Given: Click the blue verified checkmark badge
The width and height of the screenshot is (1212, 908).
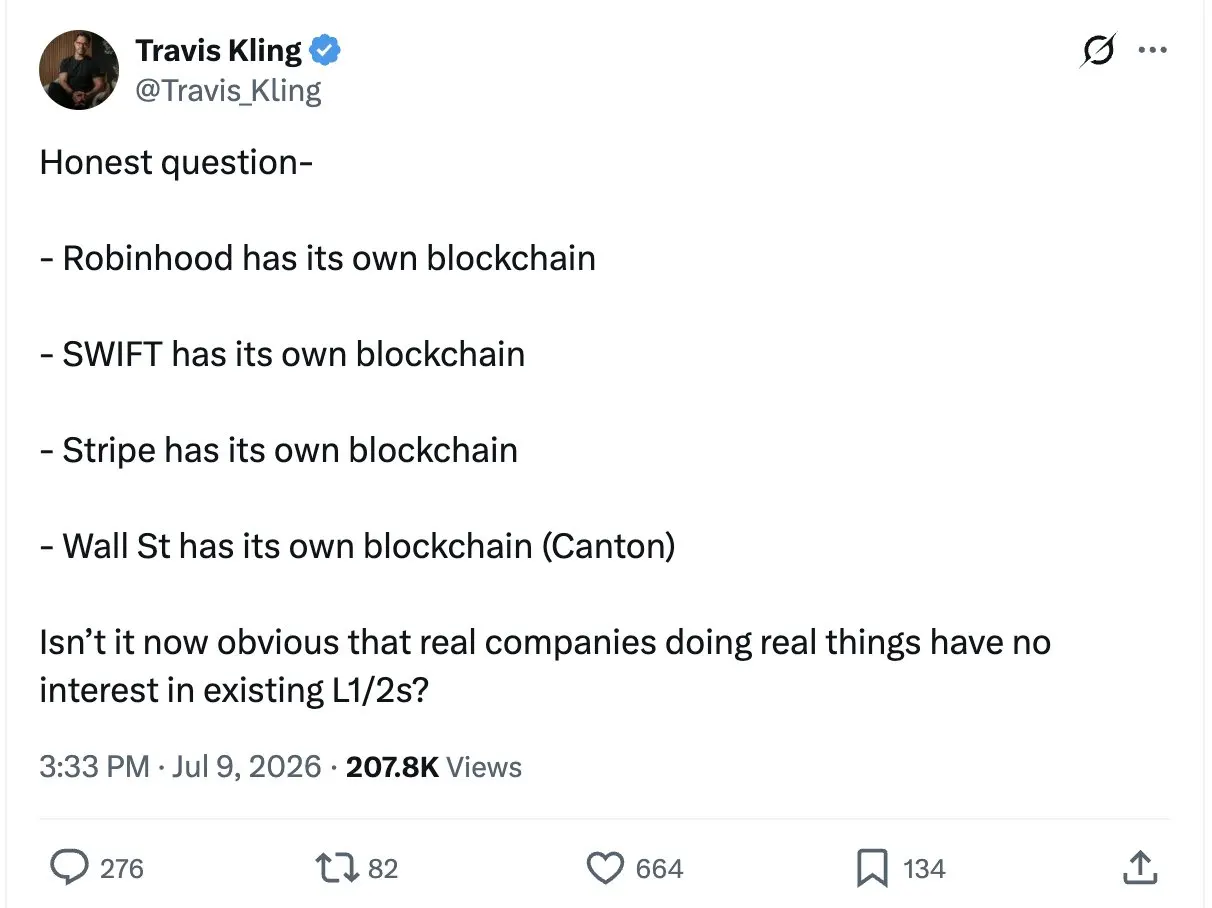Looking at the screenshot, I should pos(326,49).
